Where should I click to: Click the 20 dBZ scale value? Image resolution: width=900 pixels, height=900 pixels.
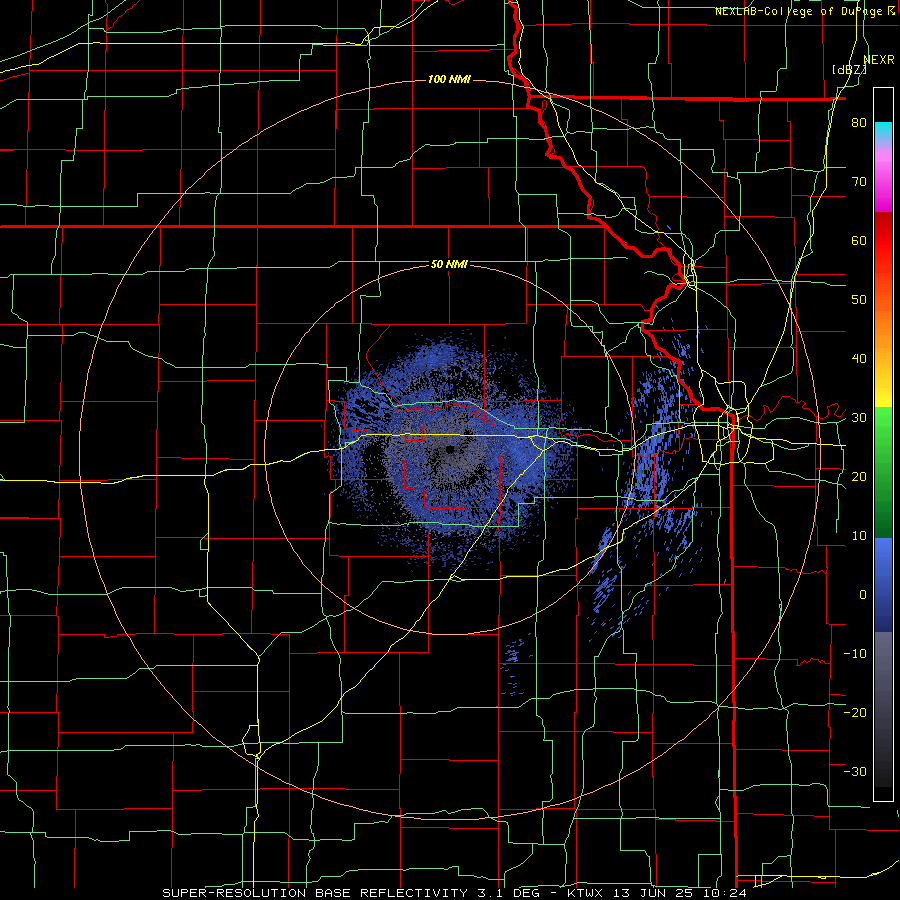(x=859, y=476)
